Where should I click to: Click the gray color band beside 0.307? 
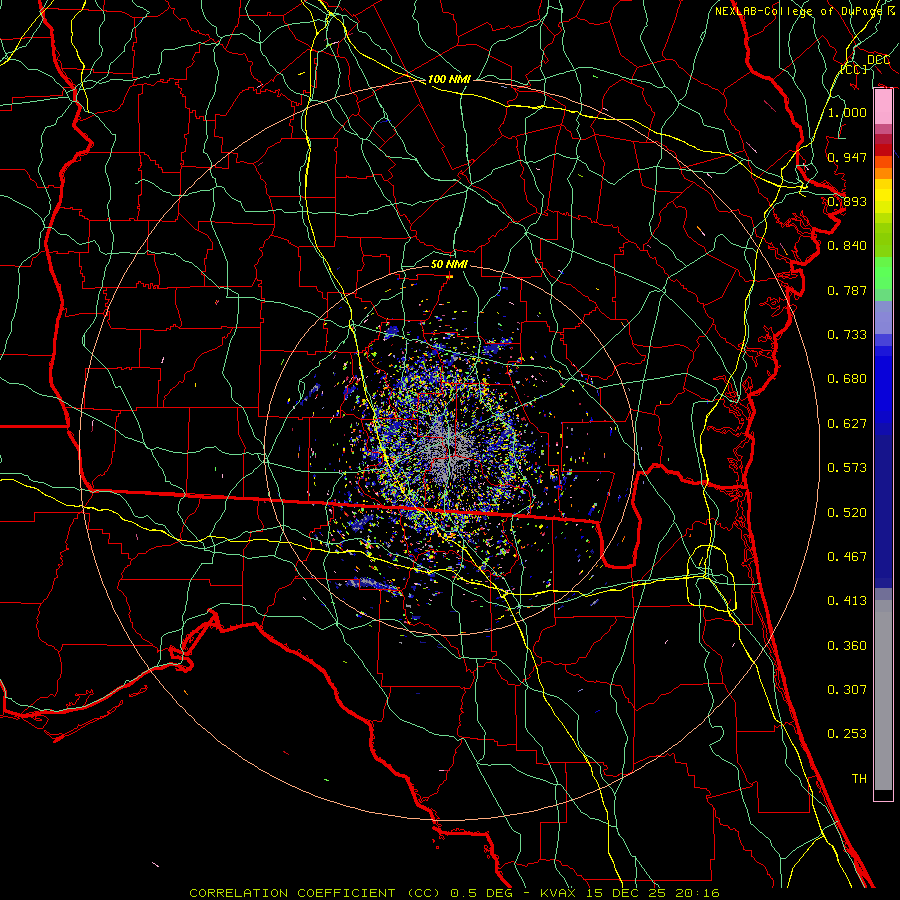pyautogui.click(x=883, y=695)
